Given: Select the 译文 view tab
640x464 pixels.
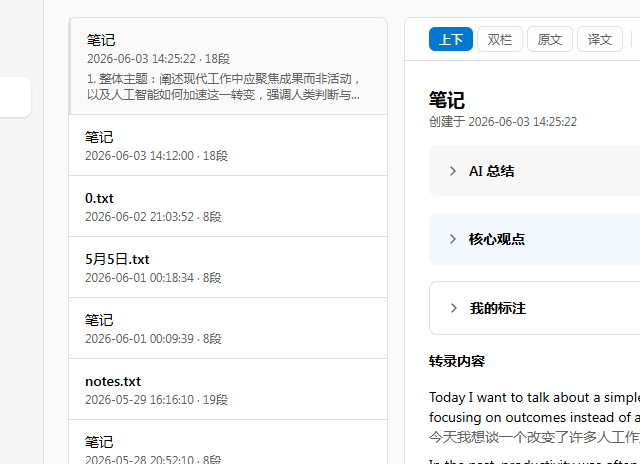Looking at the screenshot, I should pyautogui.click(x=600, y=39).
